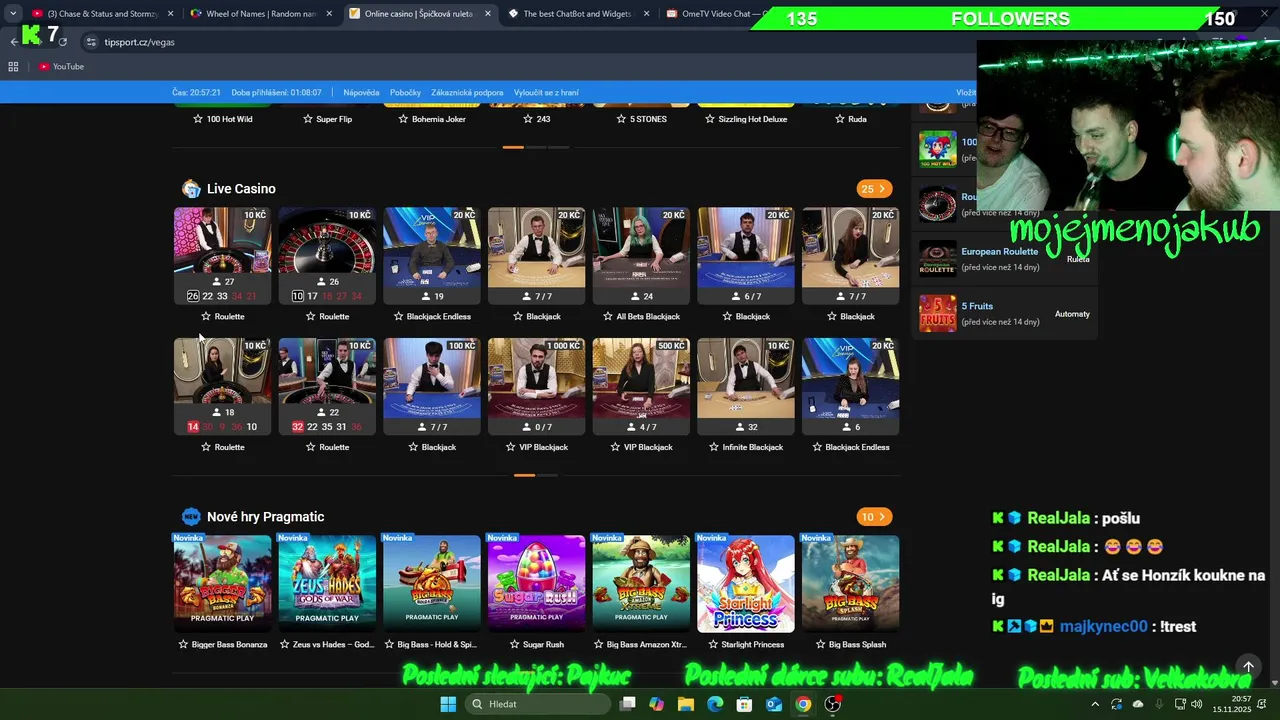Open Zákaznická podpora link

pyautogui.click(x=467, y=93)
